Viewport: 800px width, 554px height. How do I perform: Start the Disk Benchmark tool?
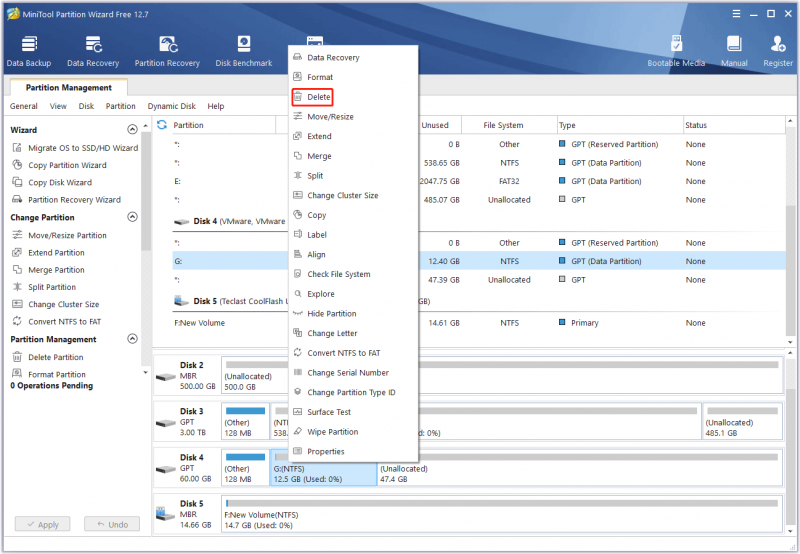click(x=244, y=52)
